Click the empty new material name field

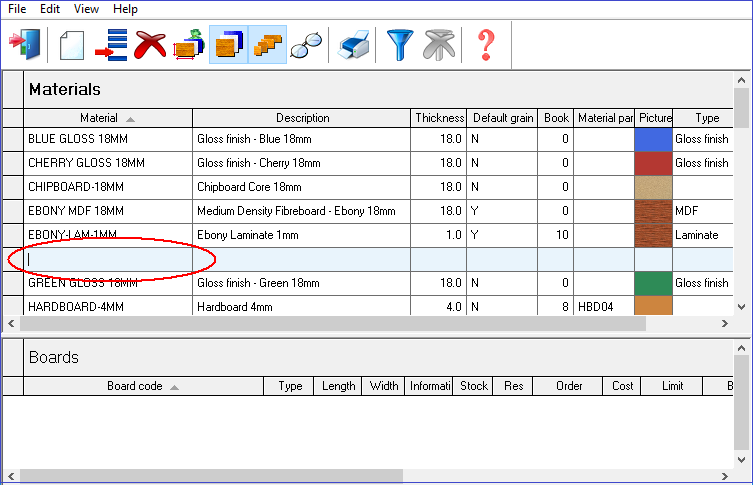click(x=108, y=259)
